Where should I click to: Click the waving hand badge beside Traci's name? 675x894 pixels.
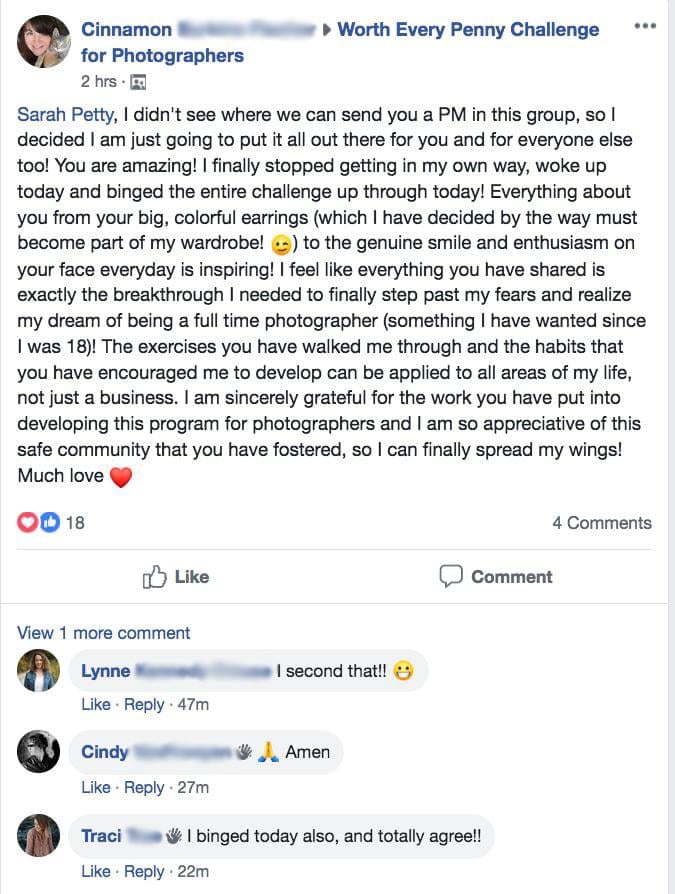pos(173,836)
